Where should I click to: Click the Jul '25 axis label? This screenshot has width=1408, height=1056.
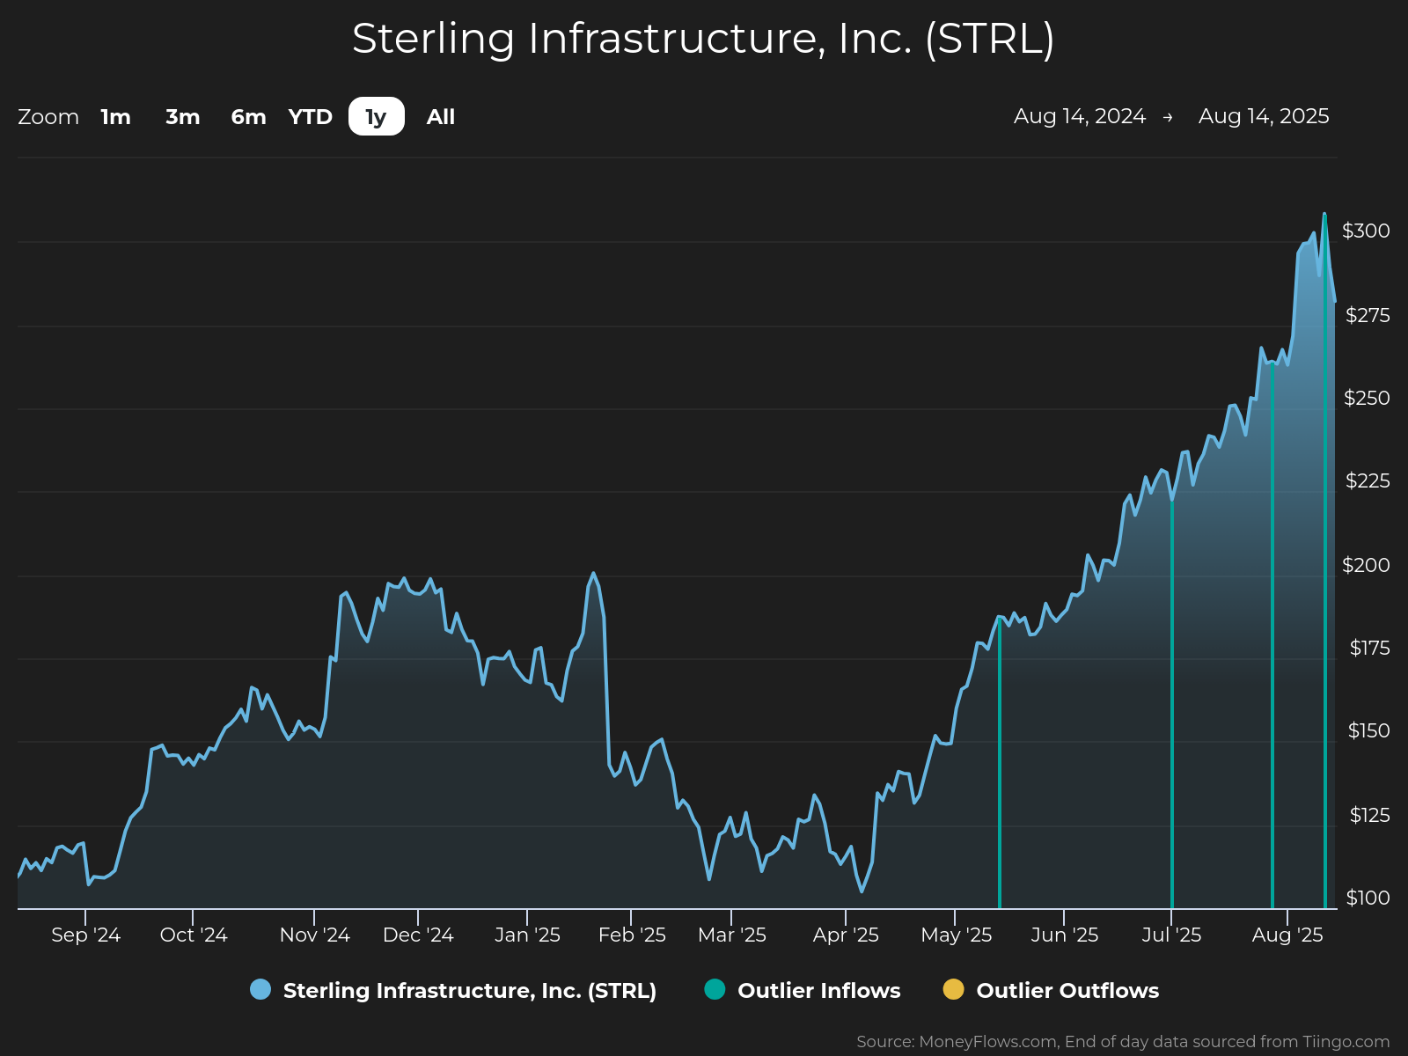(x=1171, y=935)
